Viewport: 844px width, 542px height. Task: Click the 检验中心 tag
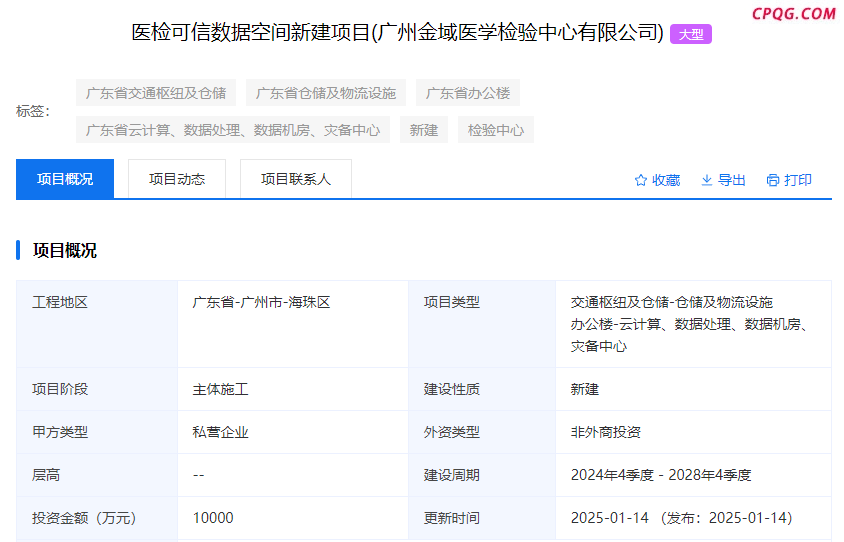tap(496, 130)
